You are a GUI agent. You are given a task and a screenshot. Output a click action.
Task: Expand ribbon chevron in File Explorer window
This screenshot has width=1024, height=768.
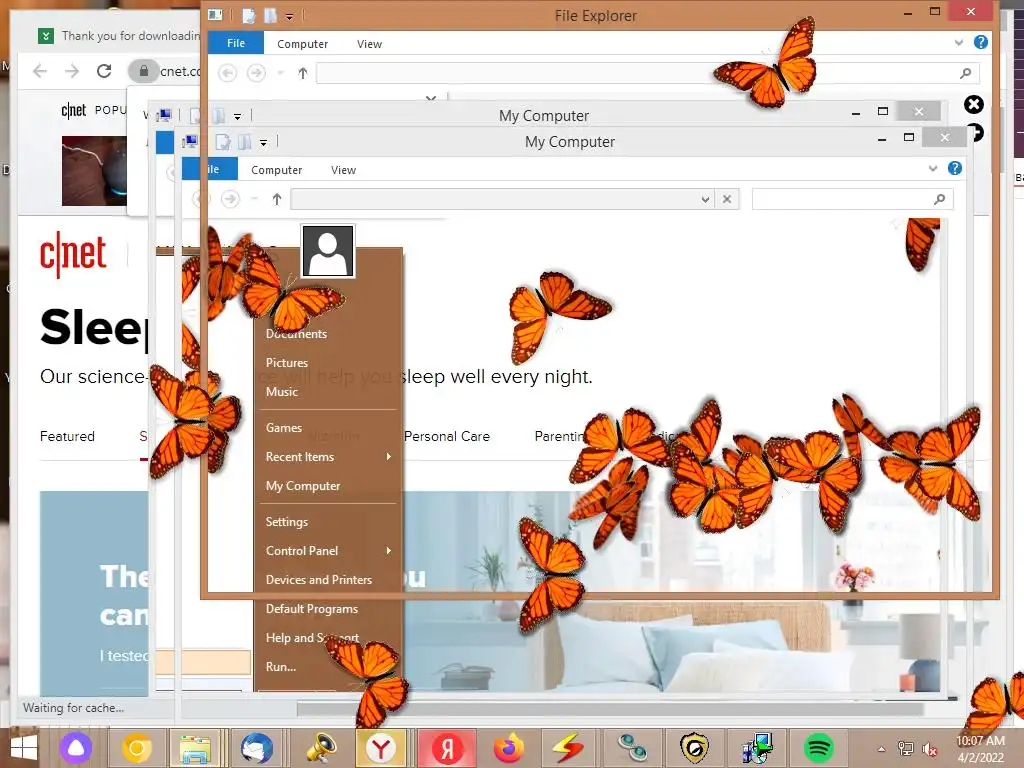pyautogui.click(x=959, y=42)
